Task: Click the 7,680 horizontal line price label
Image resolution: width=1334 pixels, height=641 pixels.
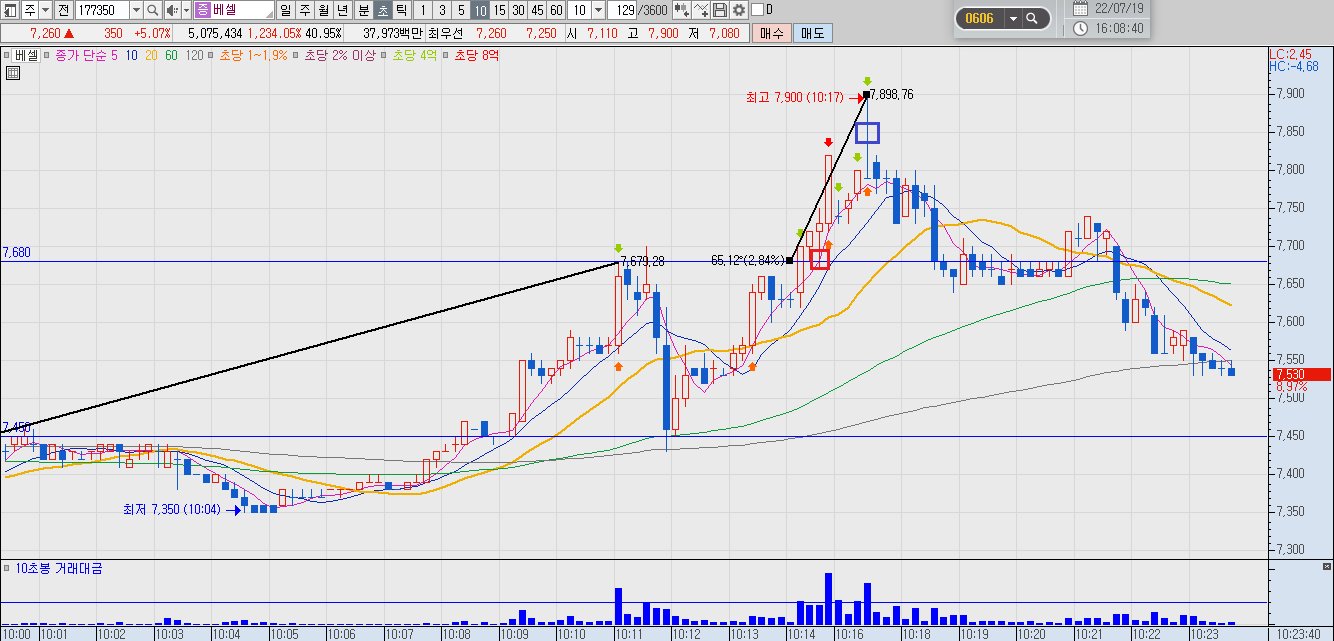Action: coord(16,253)
